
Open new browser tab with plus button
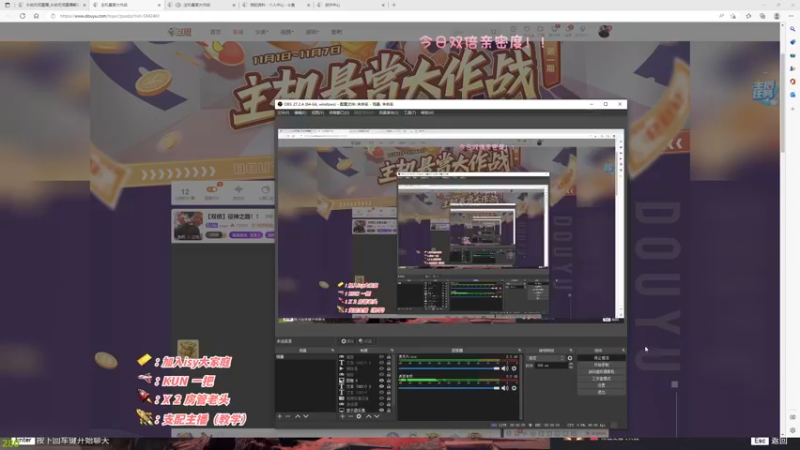point(394,5)
